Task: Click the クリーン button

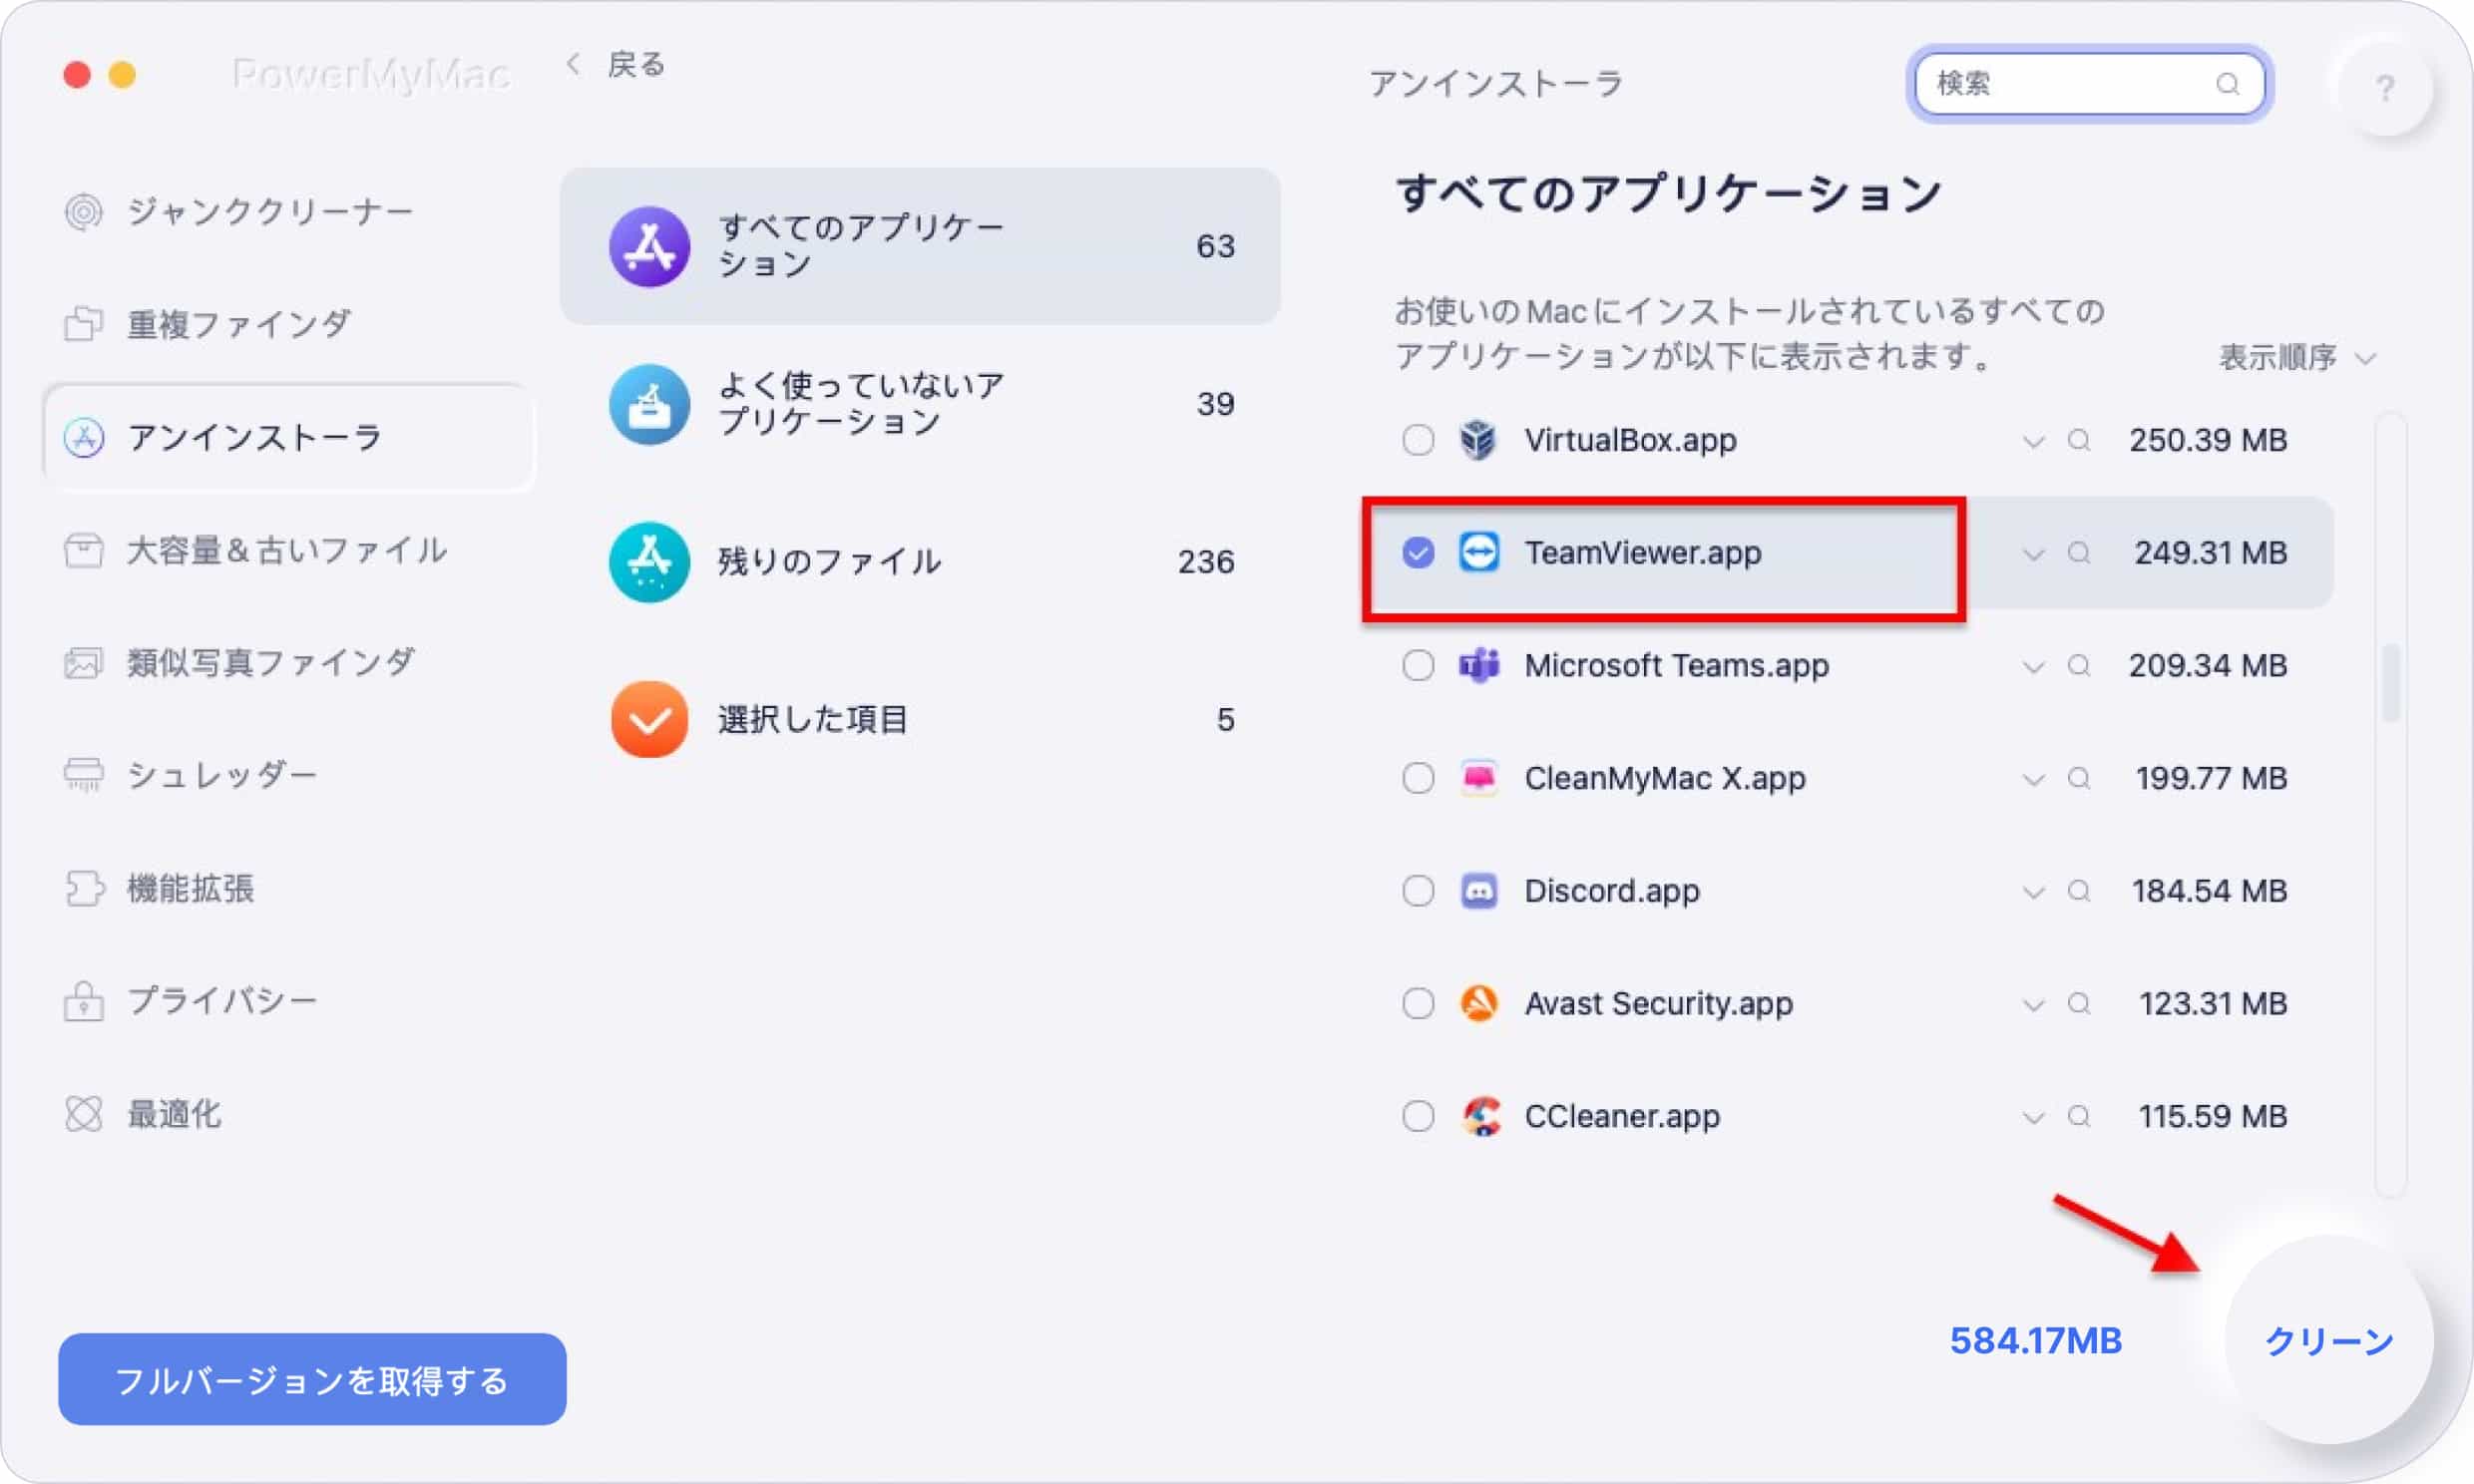Action: point(2328,1340)
